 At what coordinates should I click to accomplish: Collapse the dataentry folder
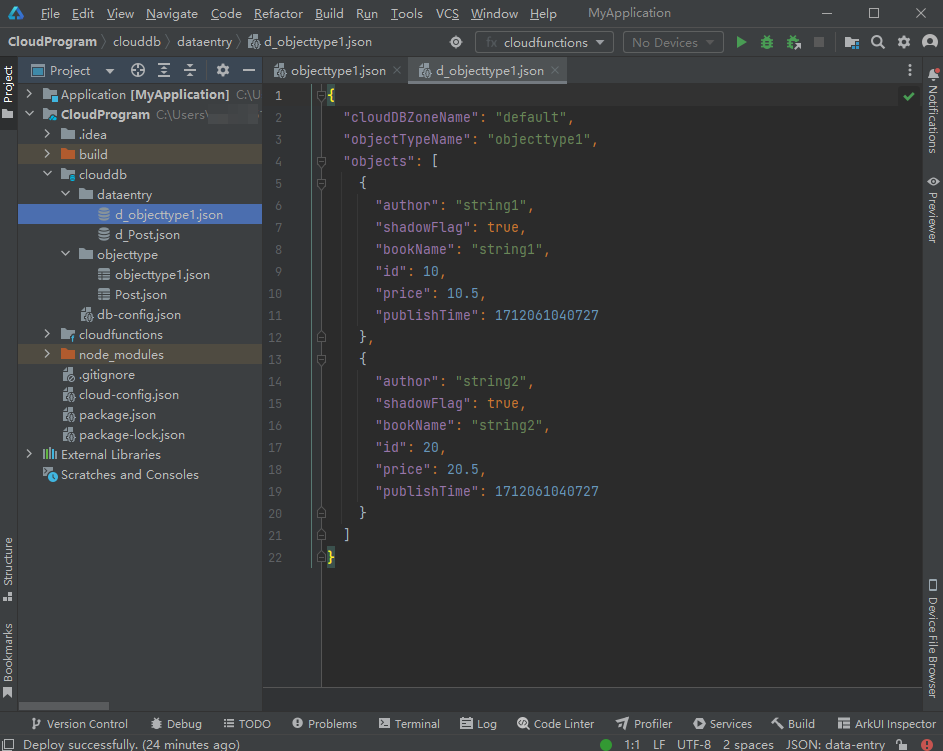(x=65, y=195)
